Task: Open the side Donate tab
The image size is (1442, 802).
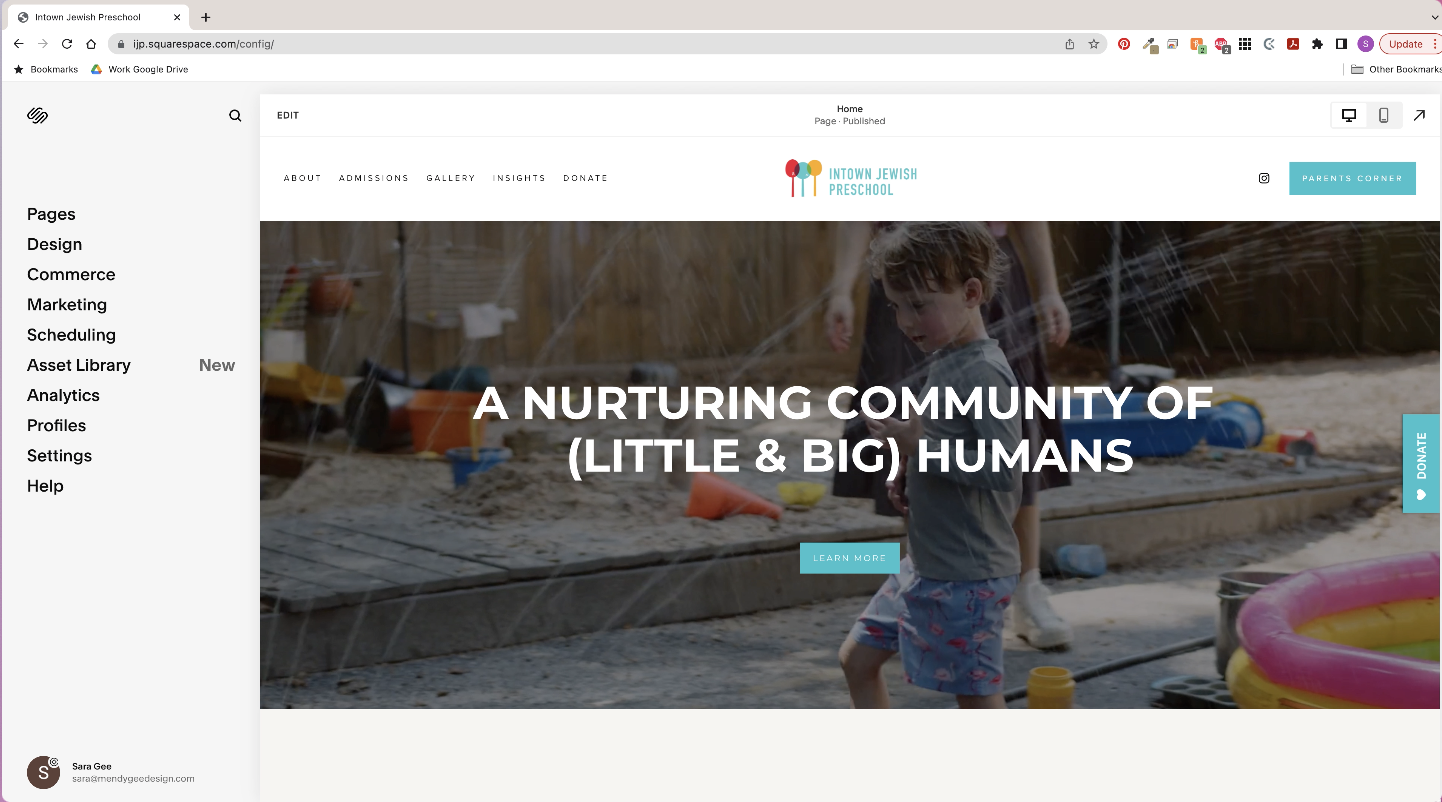Action: [1422, 464]
